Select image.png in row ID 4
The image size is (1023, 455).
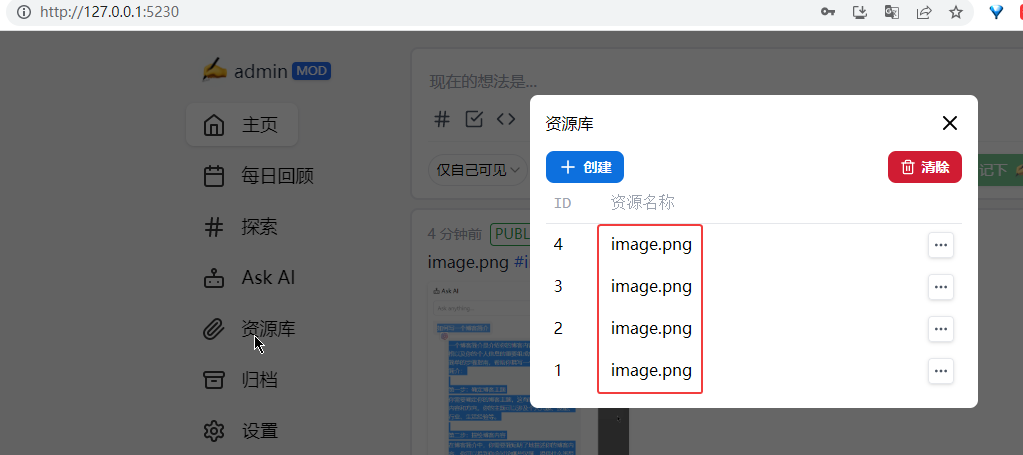coord(651,245)
